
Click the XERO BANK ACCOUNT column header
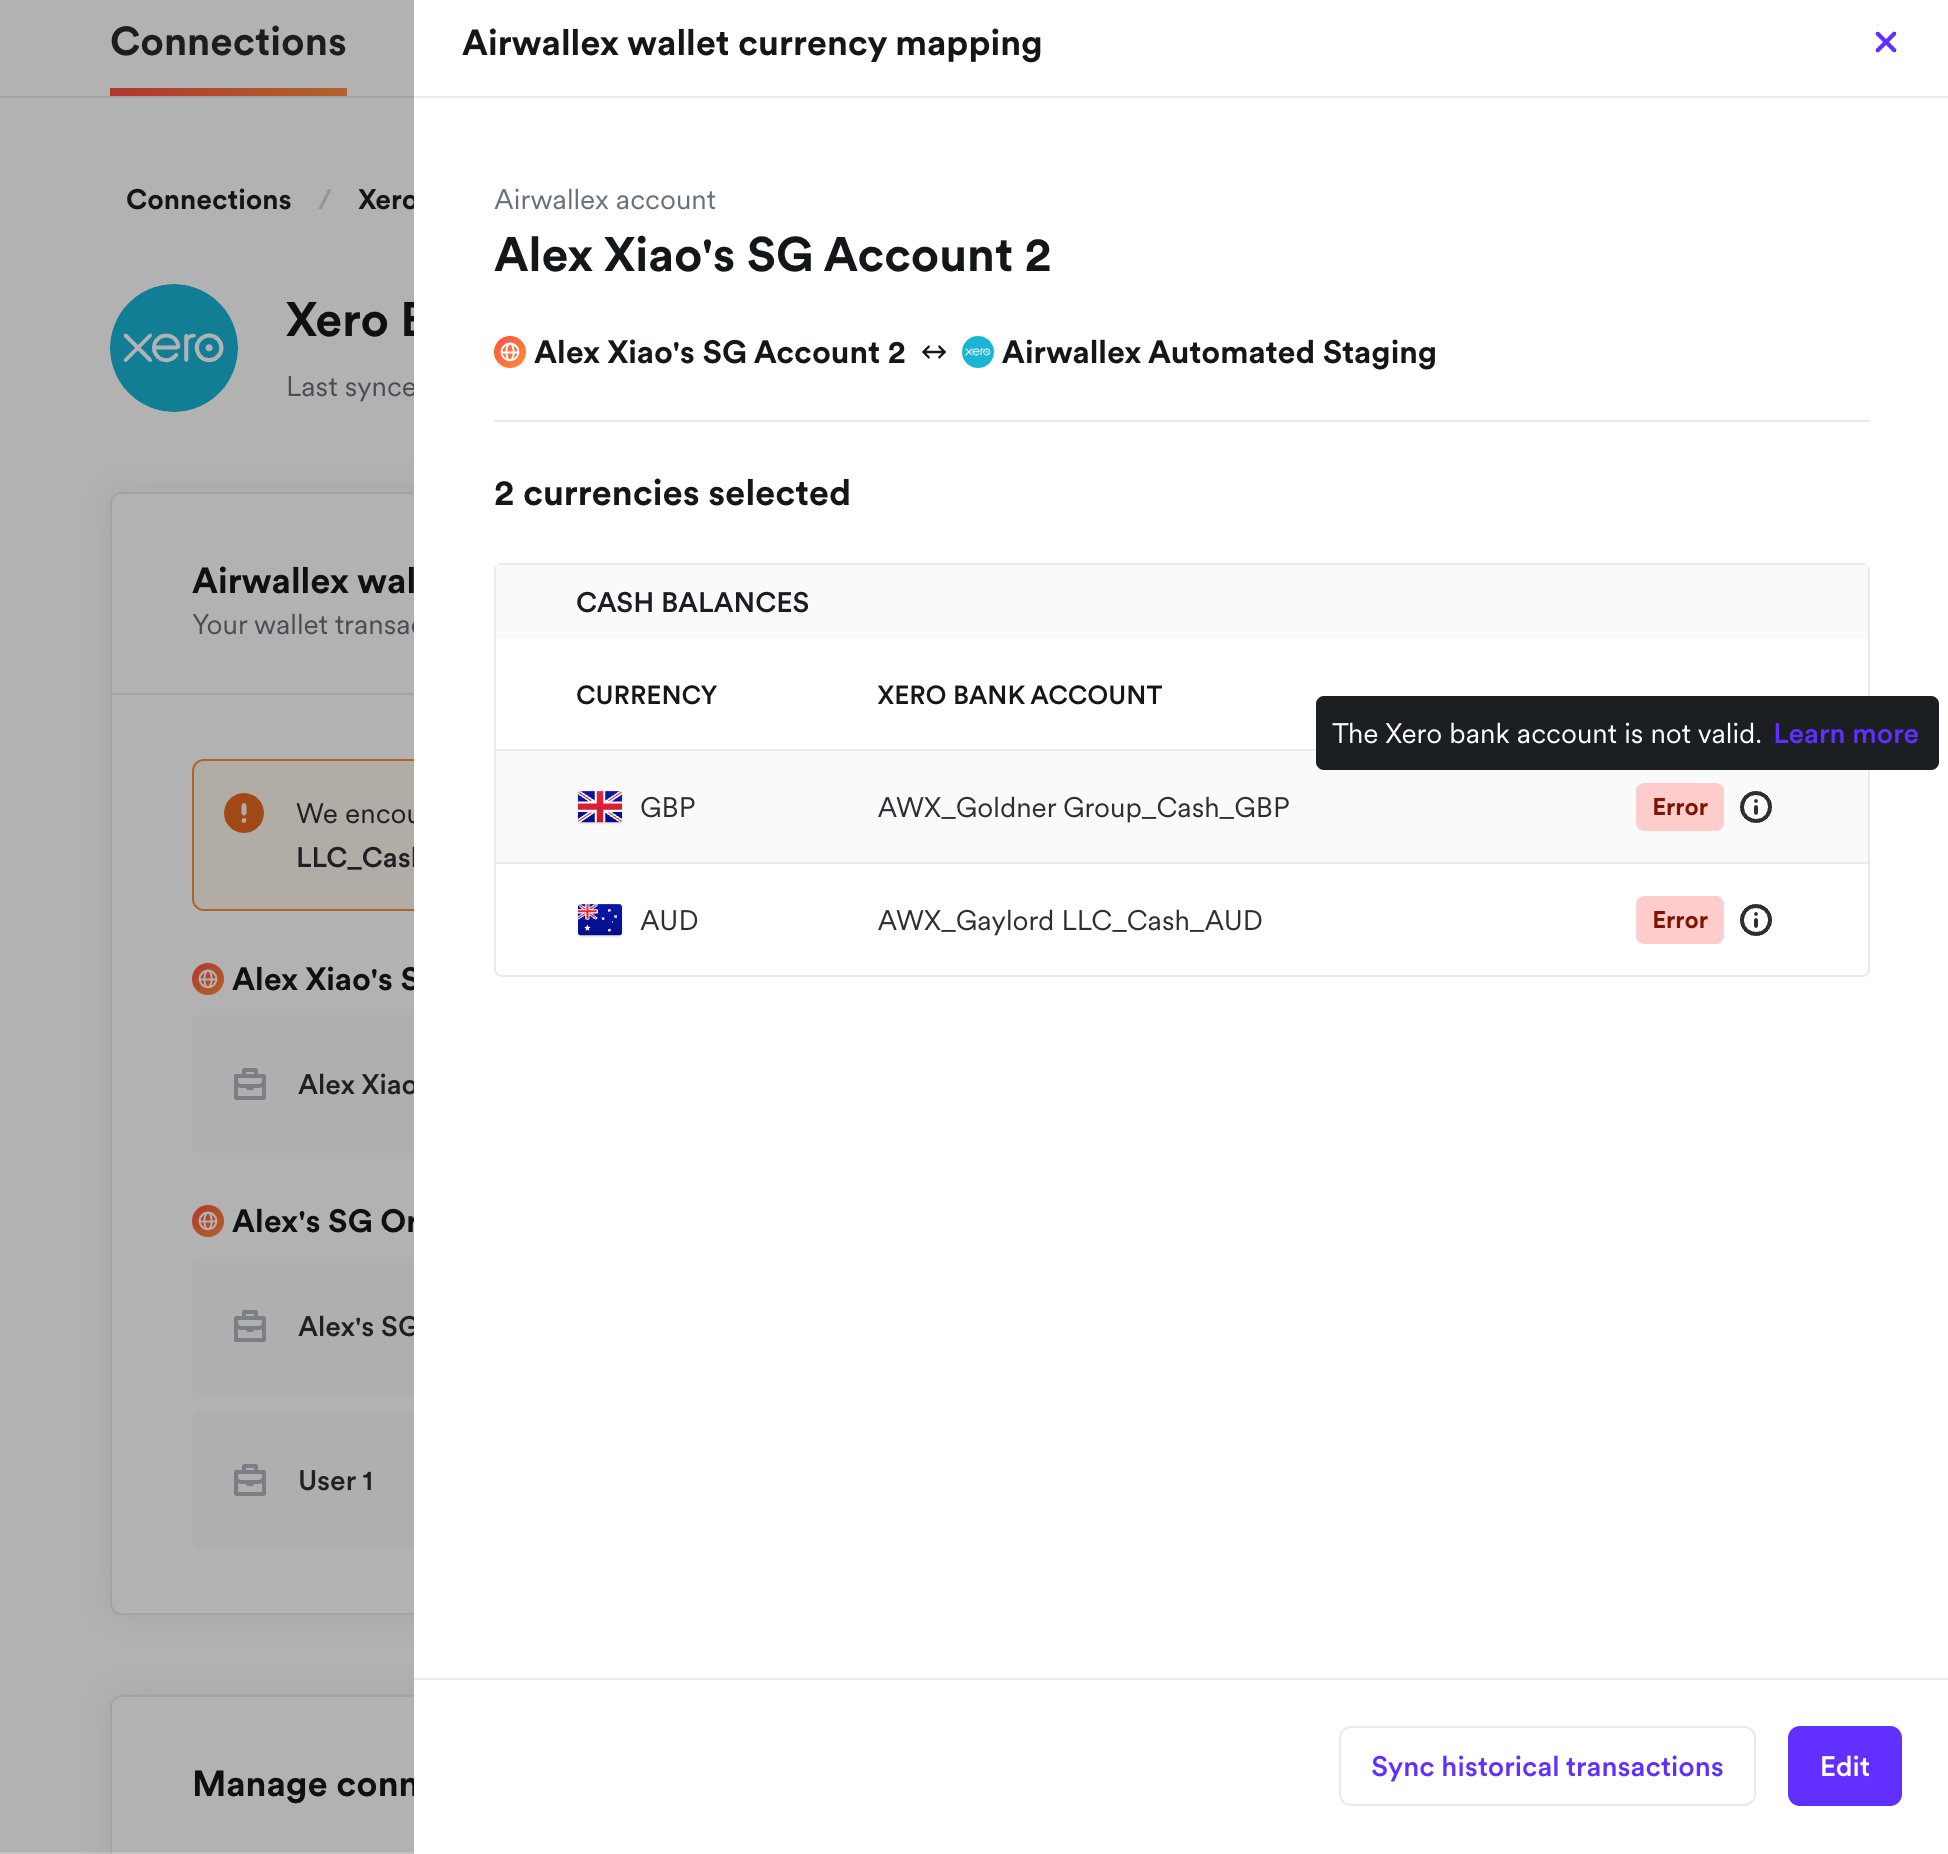click(1019, 695)
